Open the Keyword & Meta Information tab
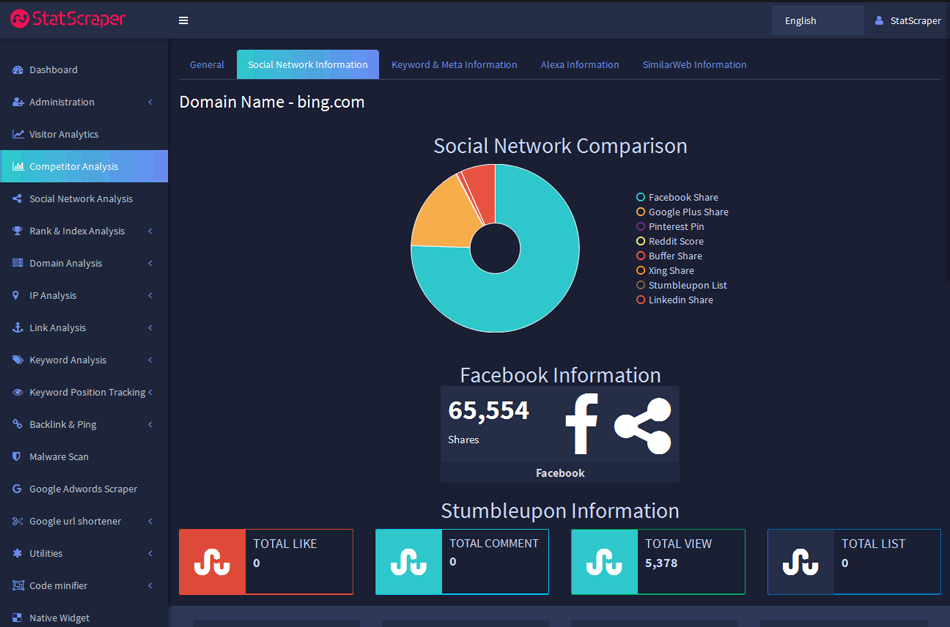 [x=454, y=64]
